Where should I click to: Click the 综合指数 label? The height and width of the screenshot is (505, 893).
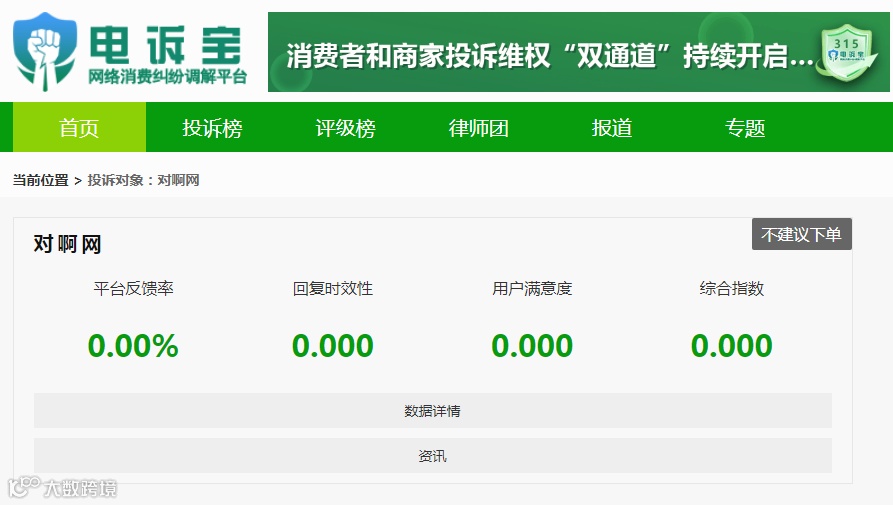pyautogui.click(x=731, y=289)
